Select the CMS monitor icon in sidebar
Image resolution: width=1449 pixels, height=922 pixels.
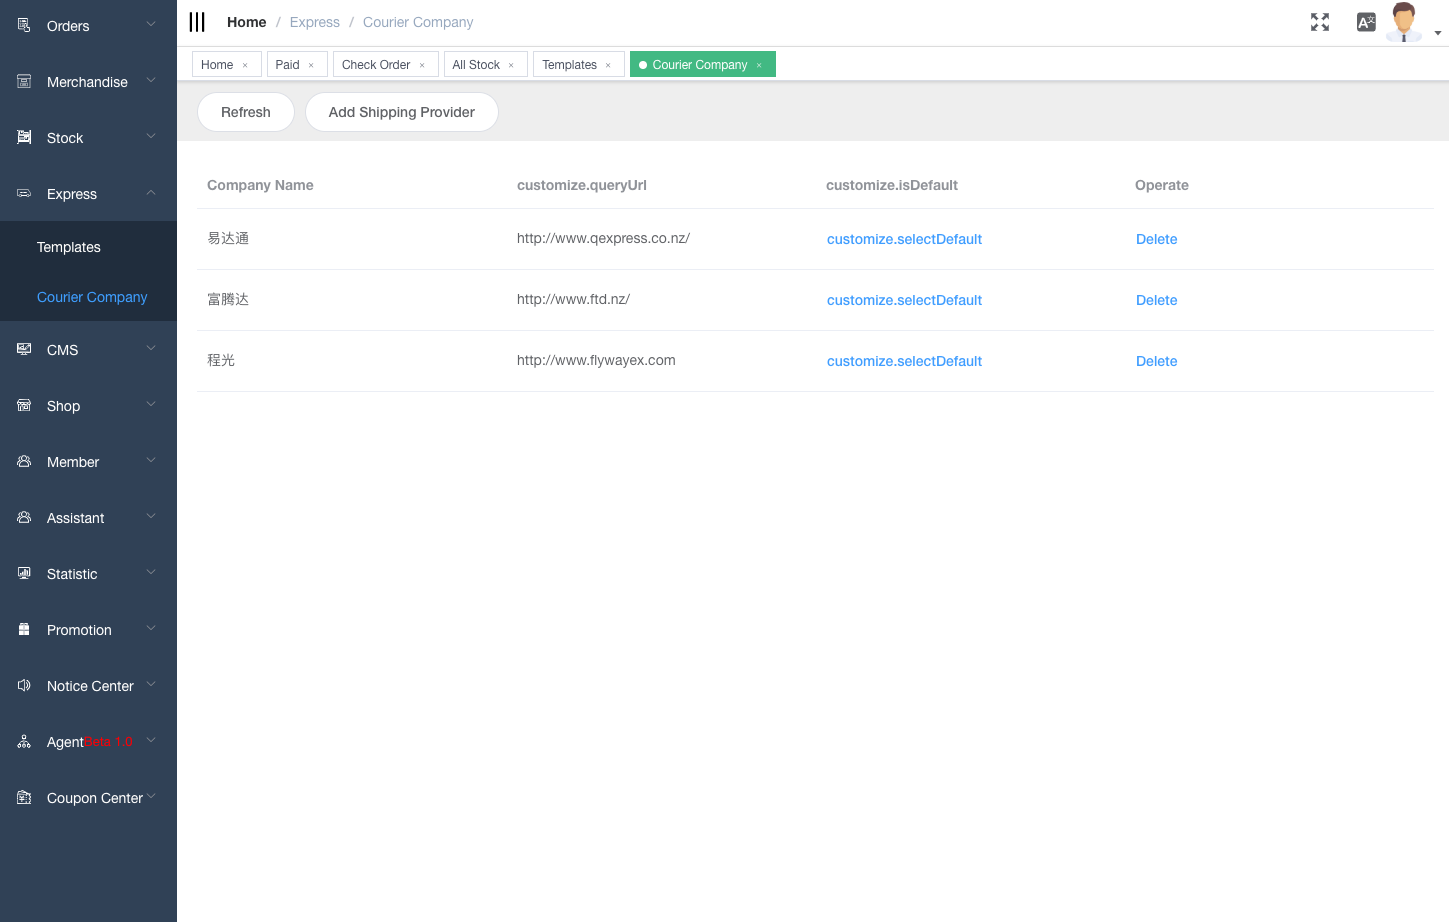[22, 349]
